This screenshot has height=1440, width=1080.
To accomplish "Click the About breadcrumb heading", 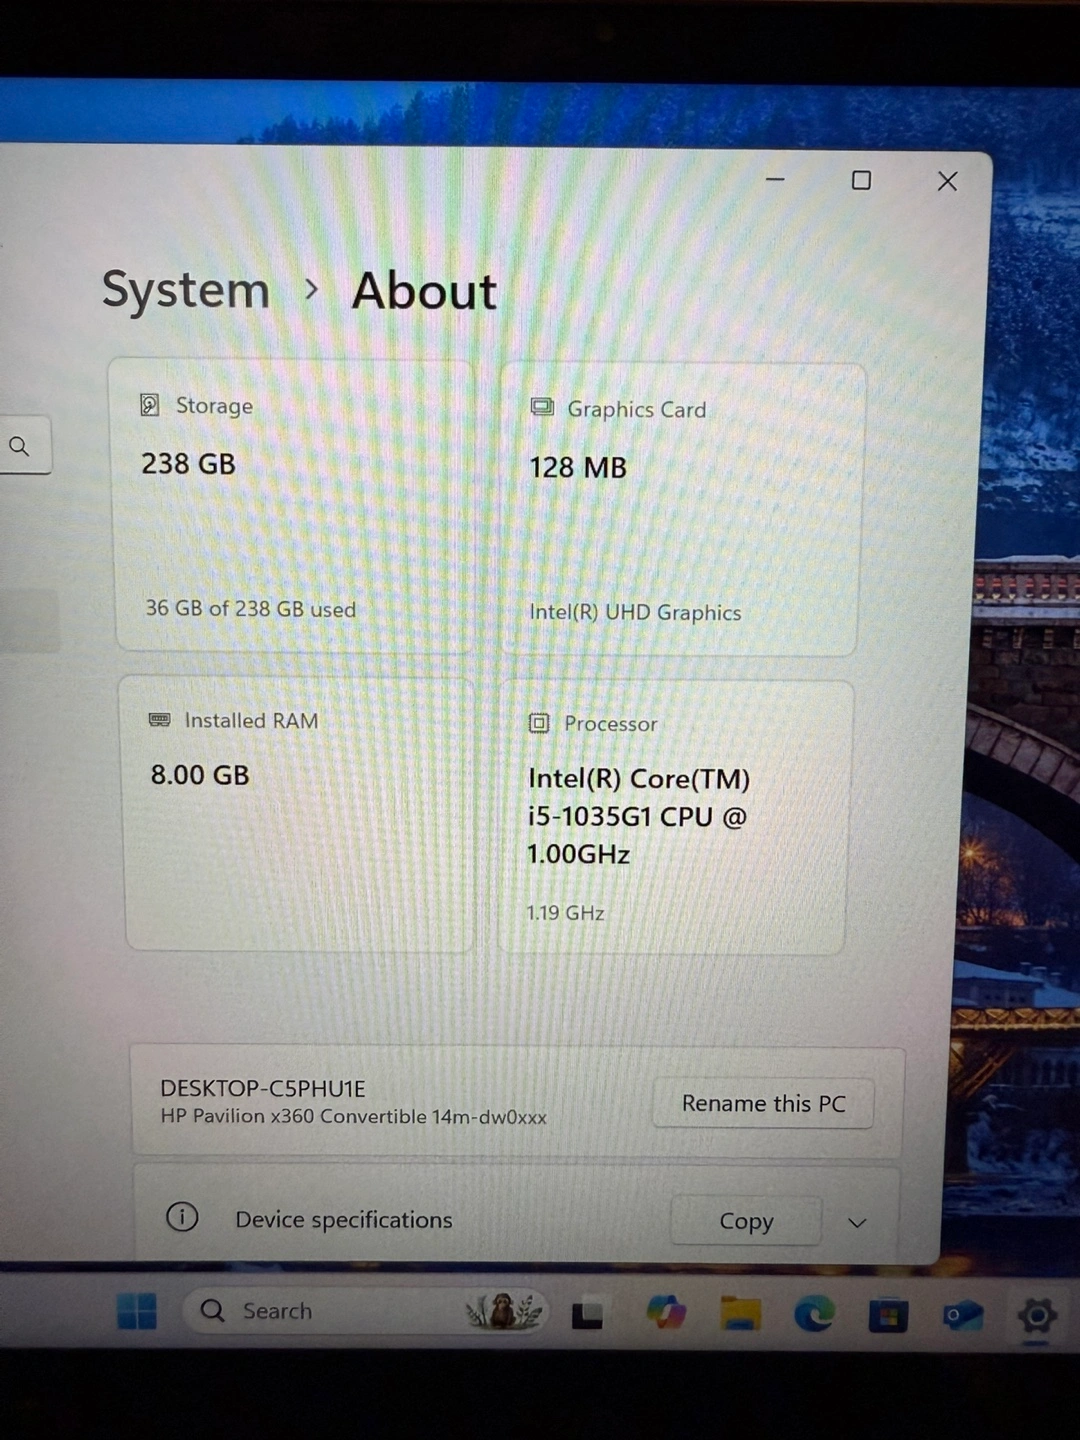I will click(x=424, y=292).
